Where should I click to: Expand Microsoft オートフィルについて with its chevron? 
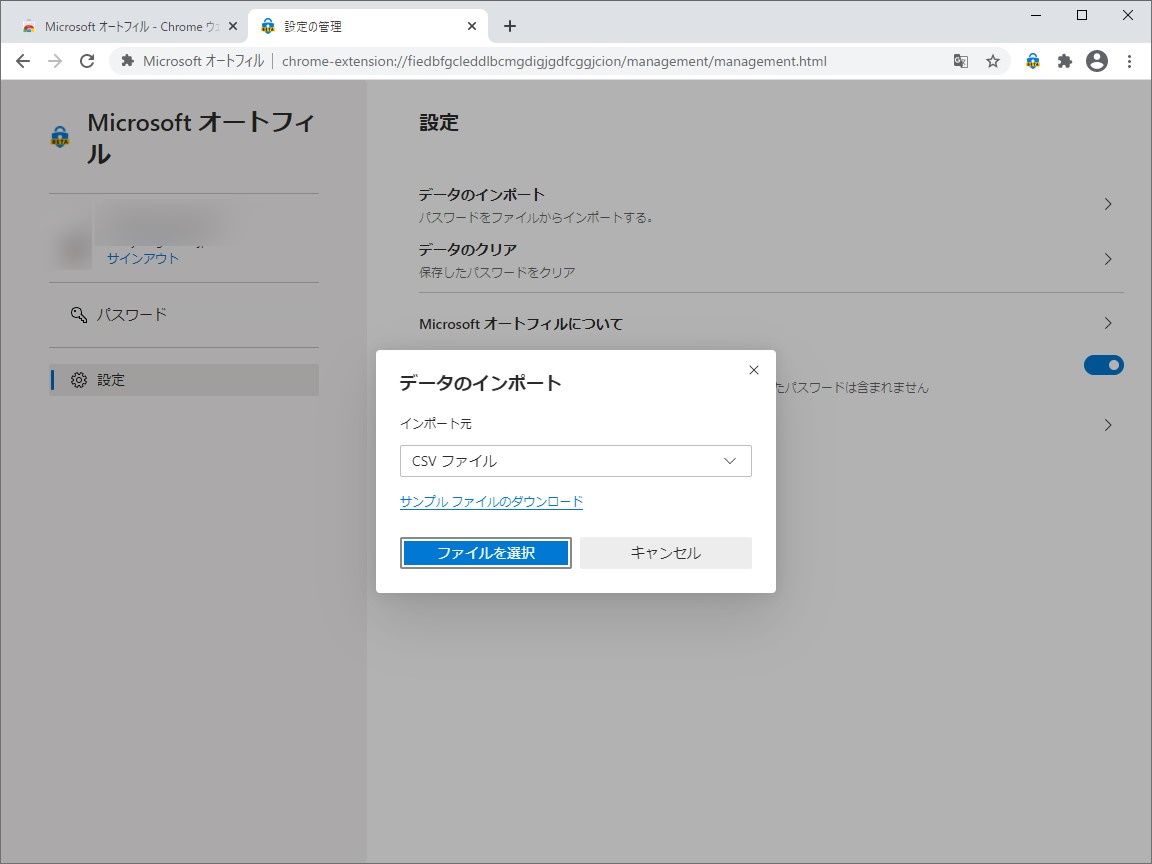(x=1108, y=323)
